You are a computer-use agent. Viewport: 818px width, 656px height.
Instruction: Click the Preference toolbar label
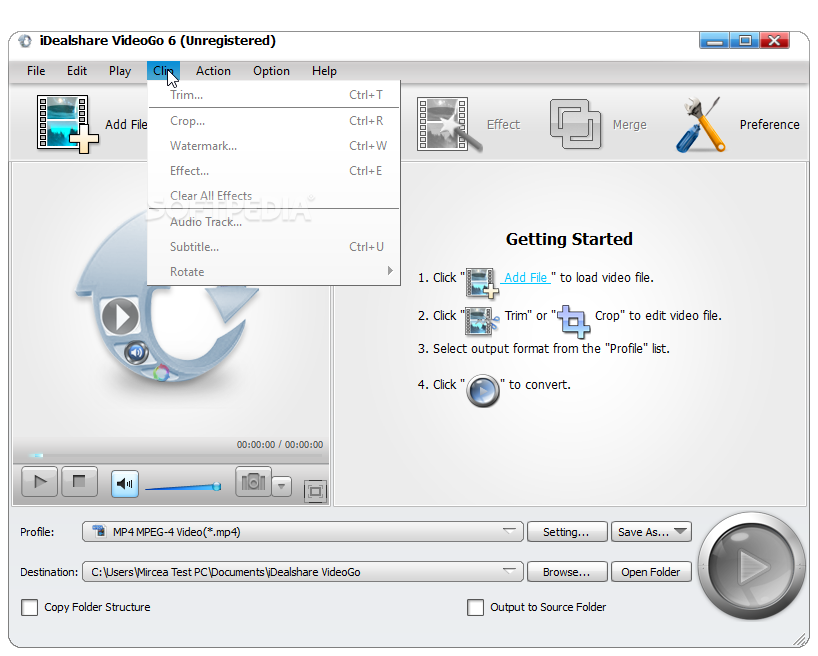click(x=769, y=125)
